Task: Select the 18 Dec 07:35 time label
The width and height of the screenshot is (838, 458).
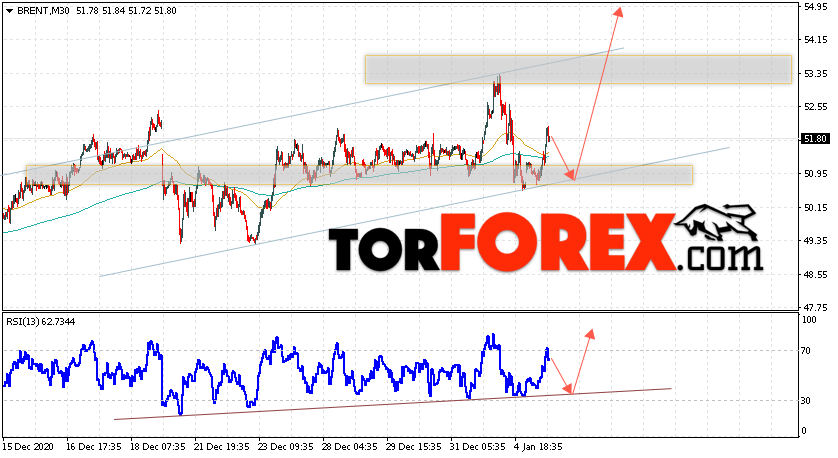Action: point(158,447)
